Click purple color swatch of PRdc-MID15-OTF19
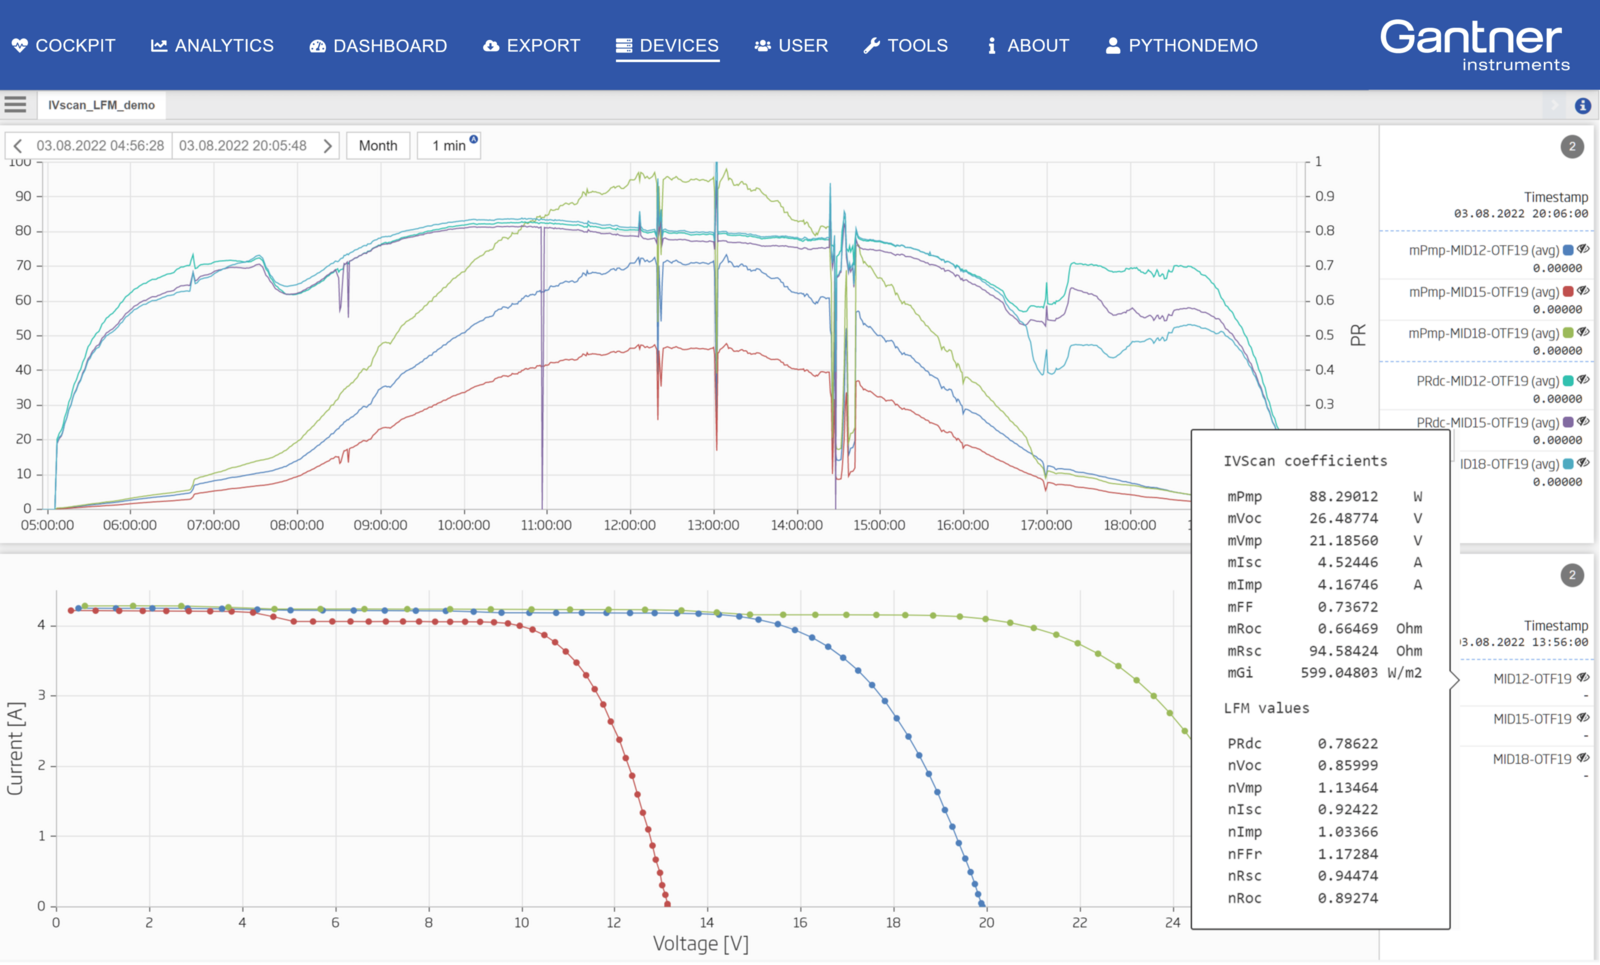 pos(1568,422)
